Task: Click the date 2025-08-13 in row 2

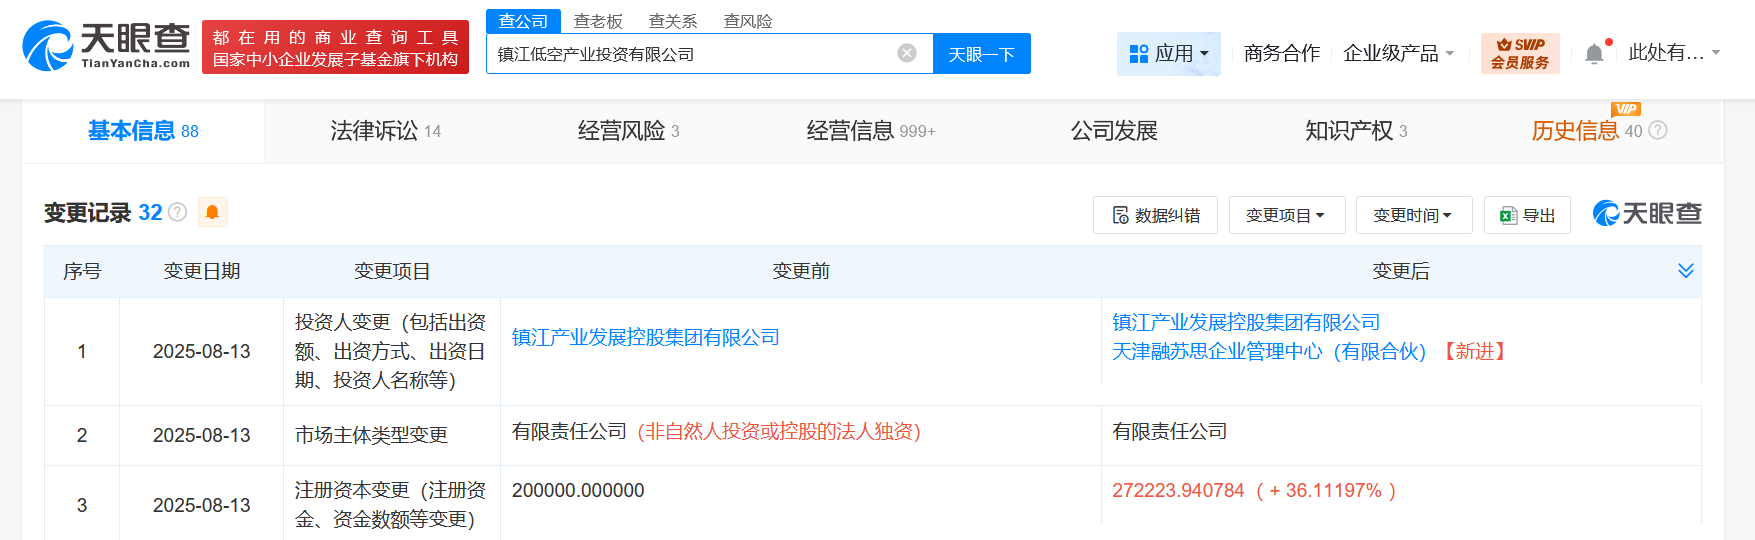Action: click(x=202, y=435)
